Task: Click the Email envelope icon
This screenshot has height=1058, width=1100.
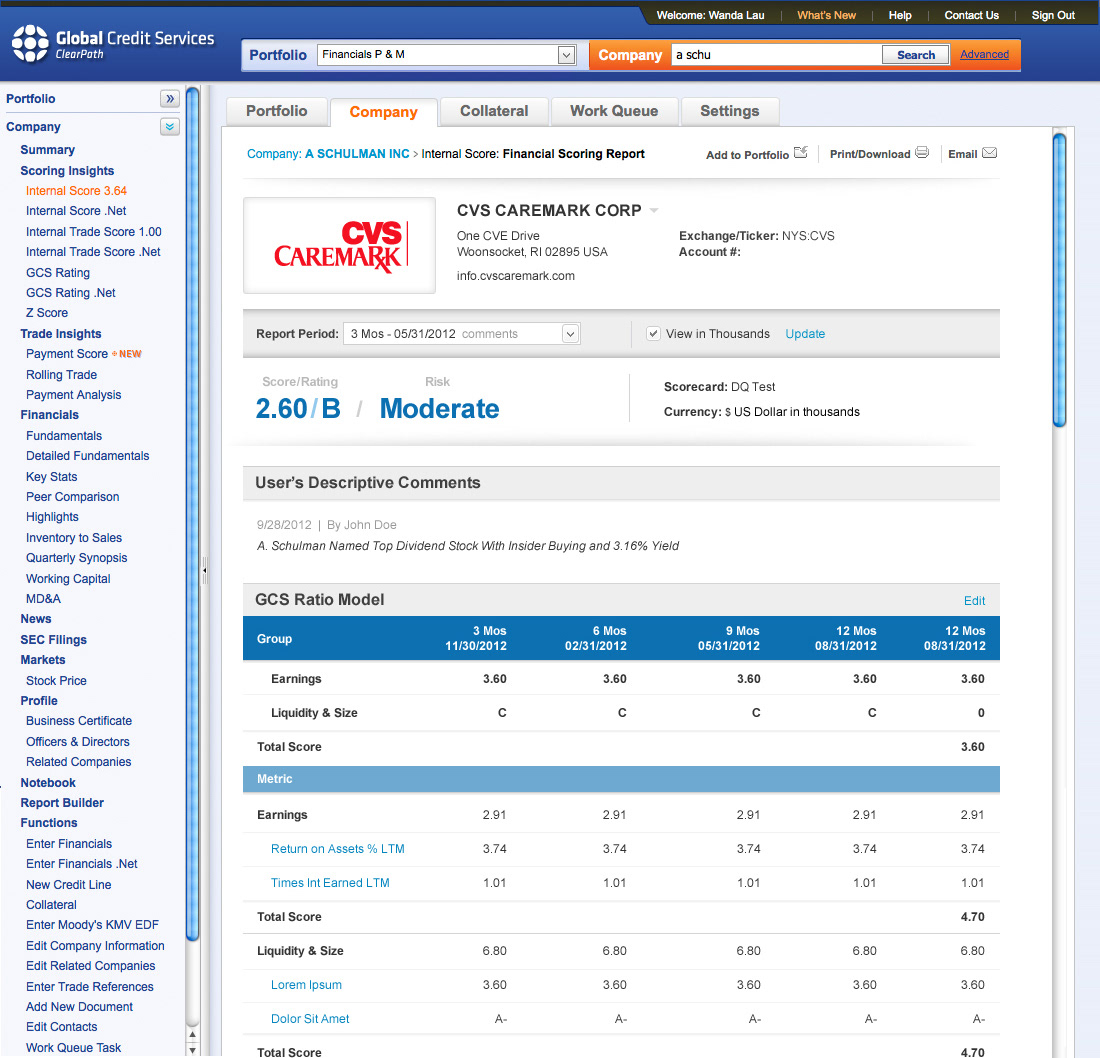Action: pos(989,153)
